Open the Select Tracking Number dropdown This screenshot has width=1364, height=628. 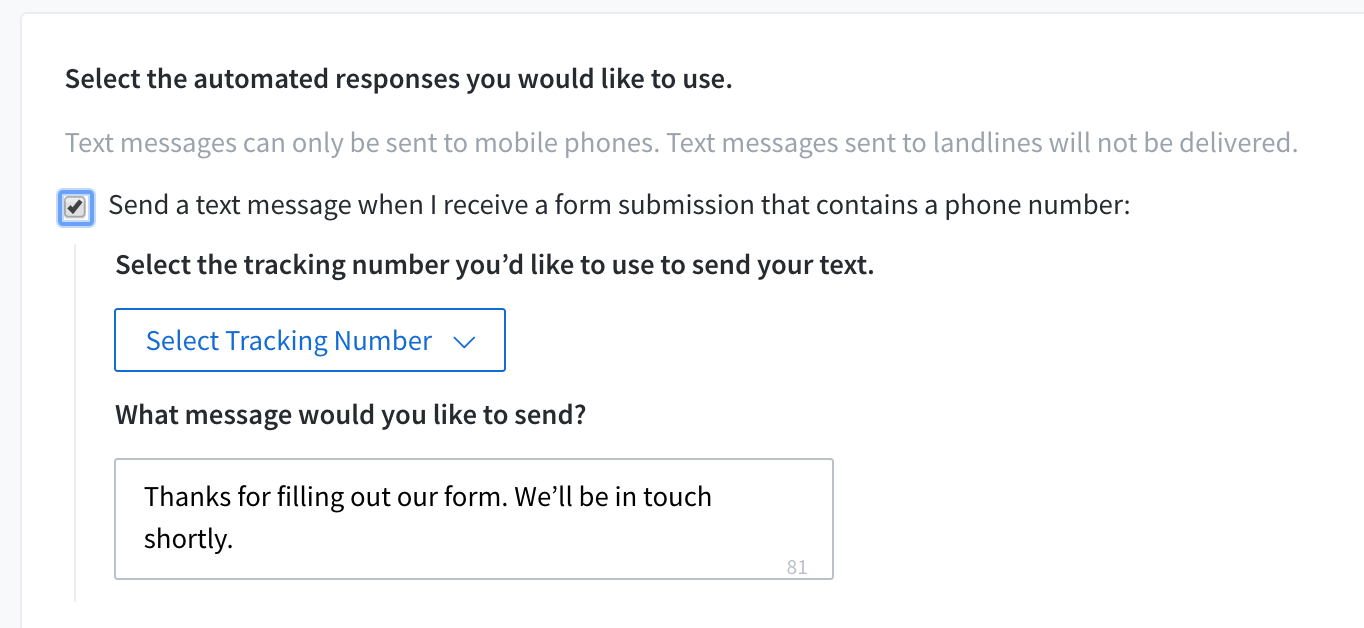[310, 341]
